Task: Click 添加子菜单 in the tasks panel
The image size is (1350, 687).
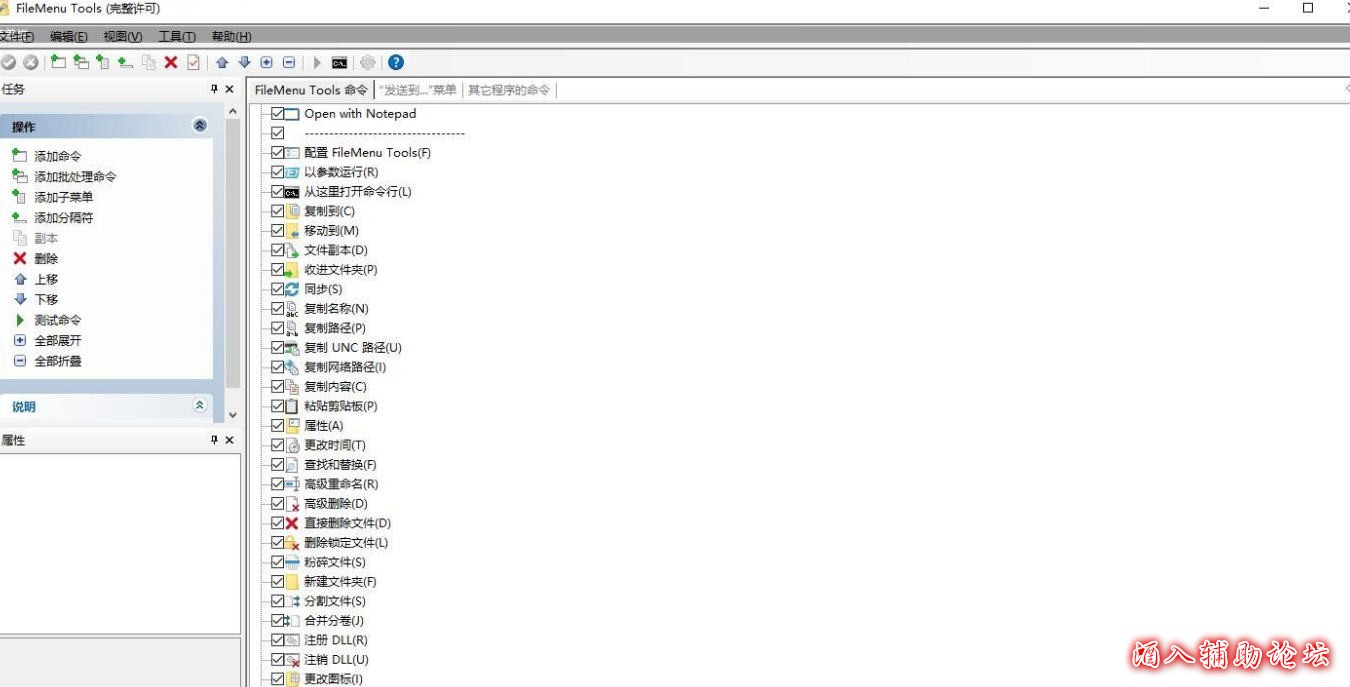Action: tap(63, 197)
